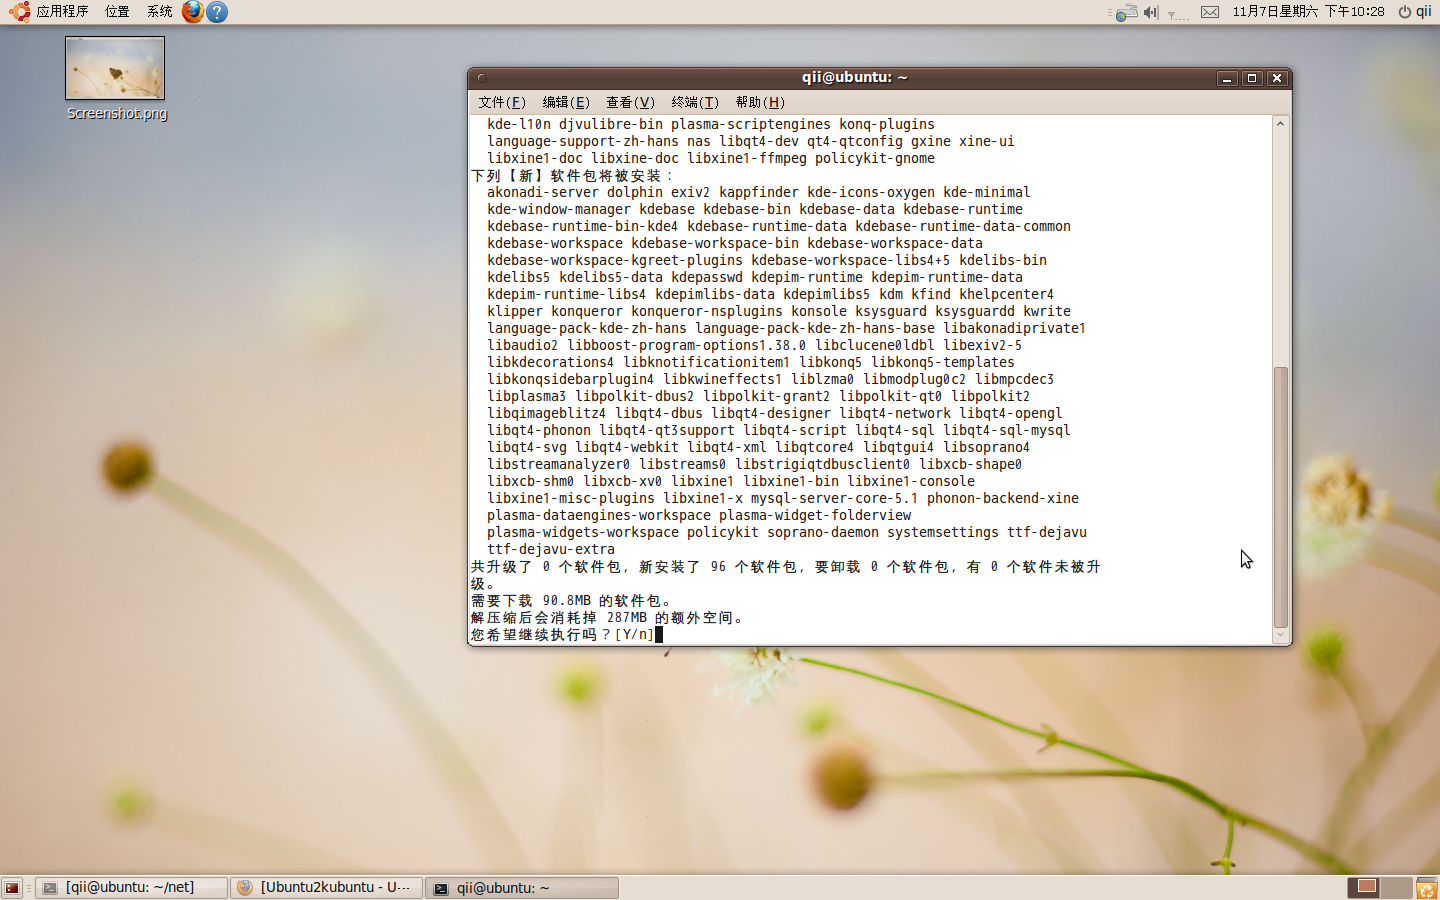Open the mail envelope indicator
Screen dimensions: 1440x900
coord(1210,12)
